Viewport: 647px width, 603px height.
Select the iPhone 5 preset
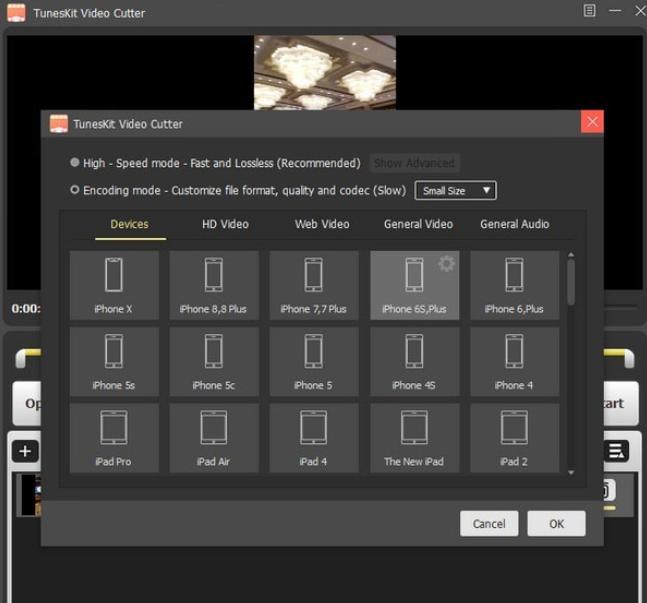pos(314,362)
